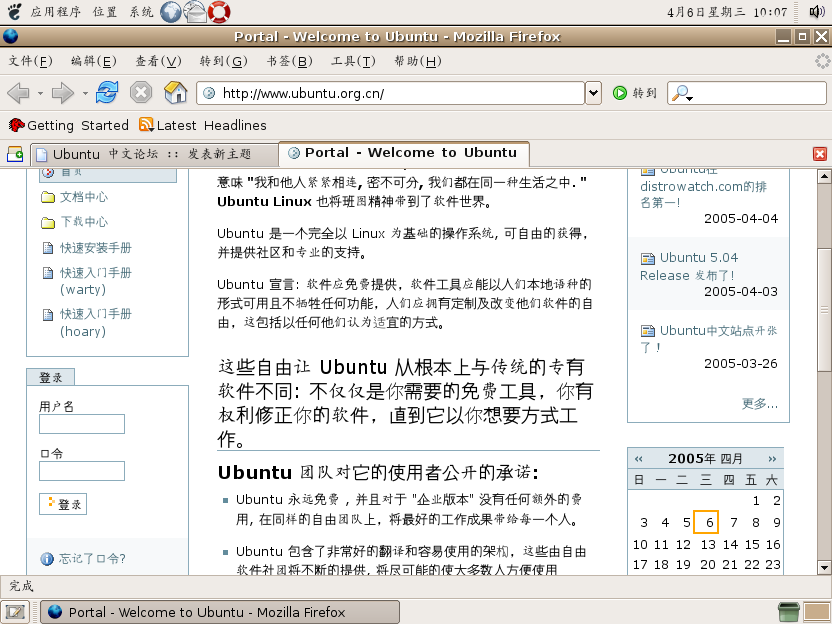This screenshot has width=832, height=624.
Task: Click the 更多... more news link
Action: coord(760,404)
